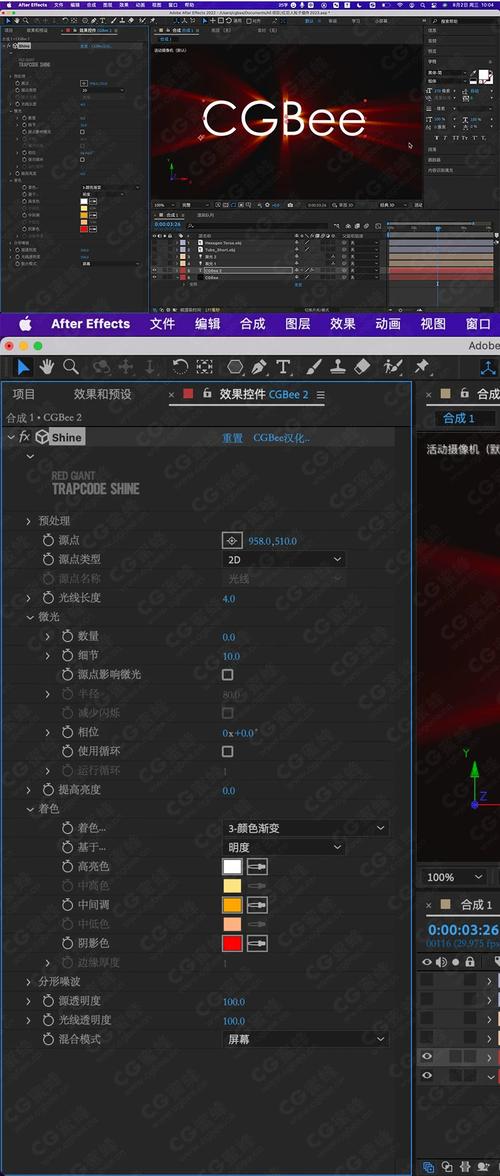The width and height of the screenshot is (500, 1176).
Task: Toggle the Shine fx effect switch
Action: click(25, 437)
